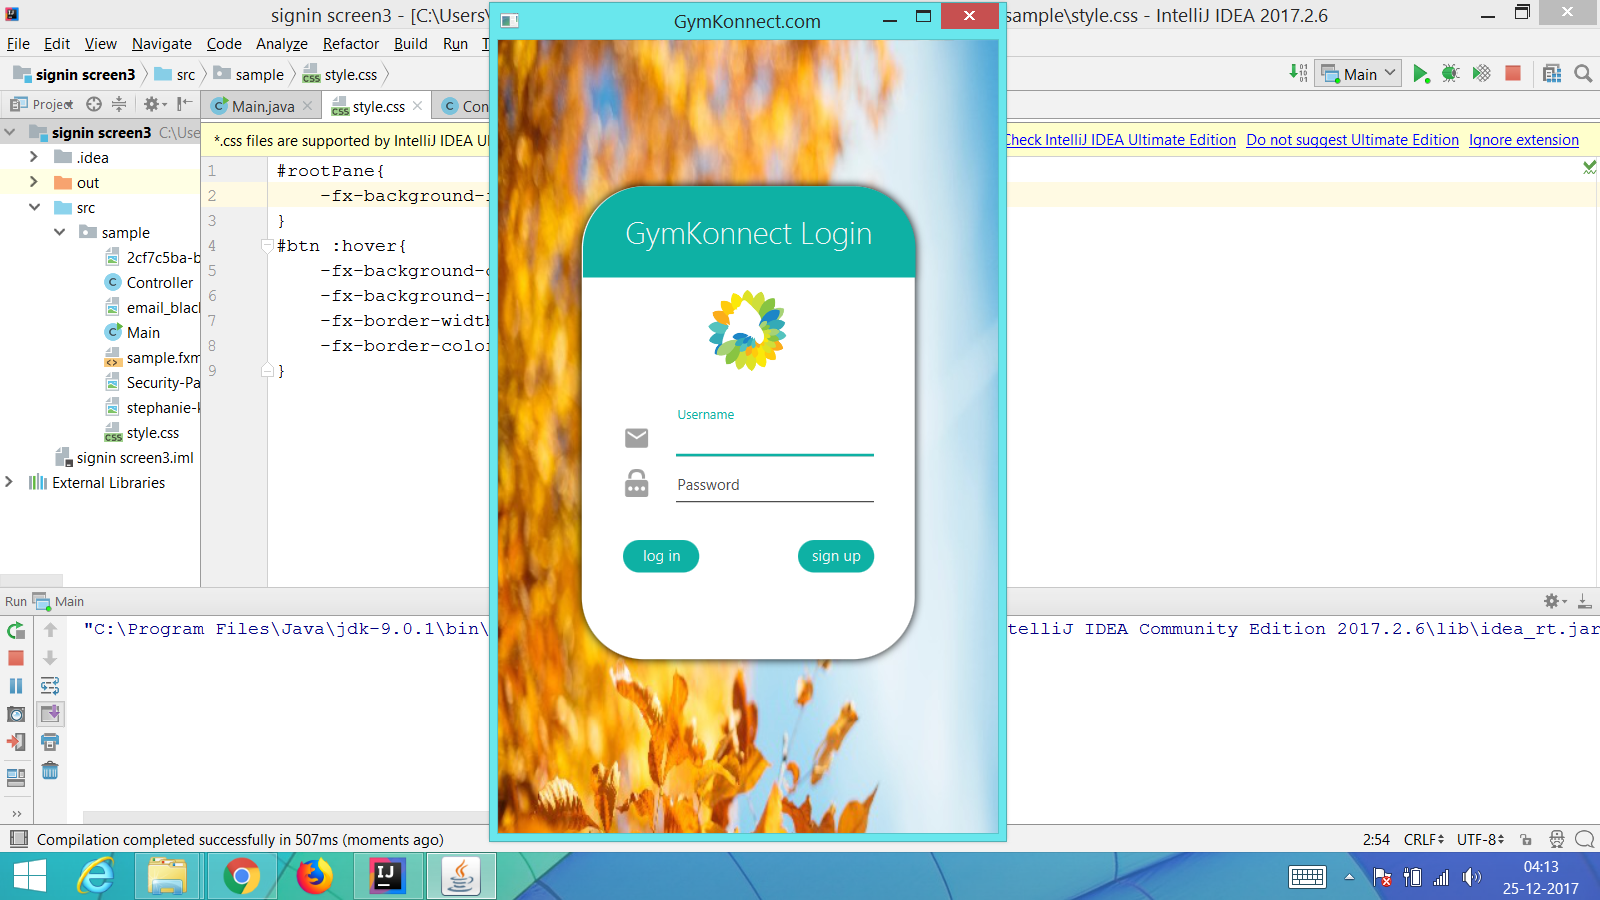
Task: Move down the stack trace arrow
Action: coord(50,658)
